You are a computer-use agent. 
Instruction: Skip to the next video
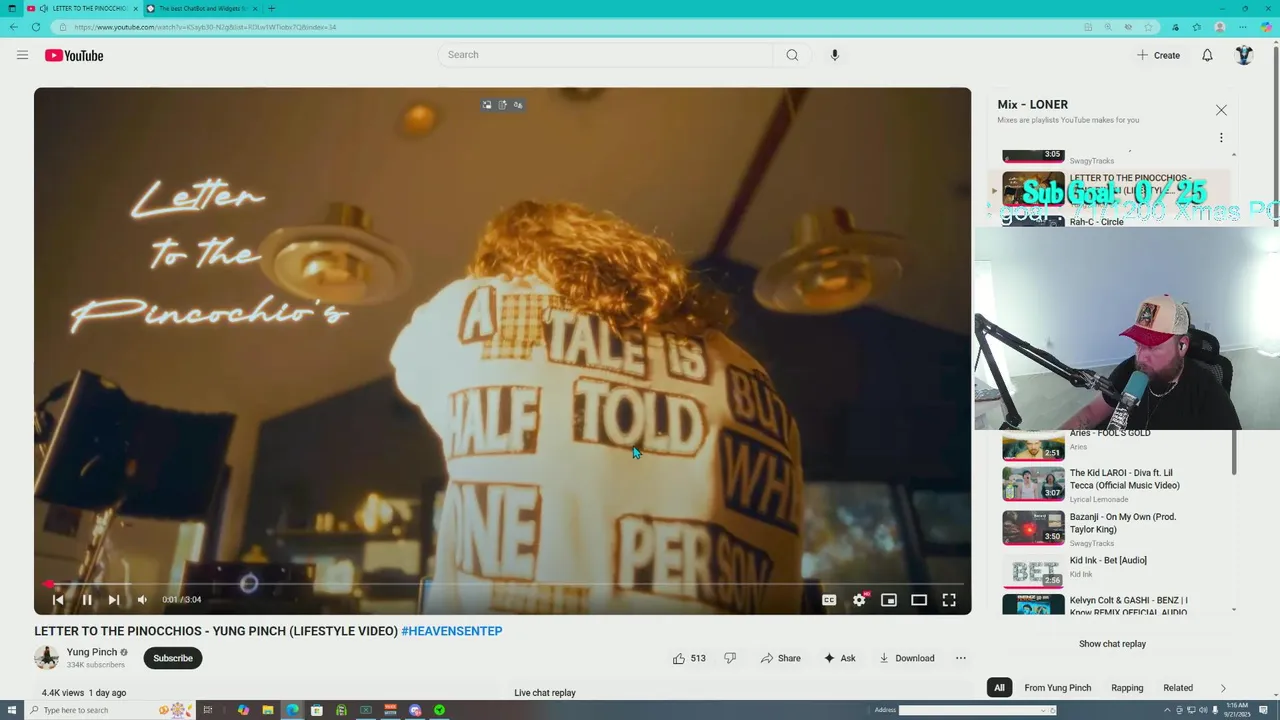pyautogui.click(x=114, y=600)
